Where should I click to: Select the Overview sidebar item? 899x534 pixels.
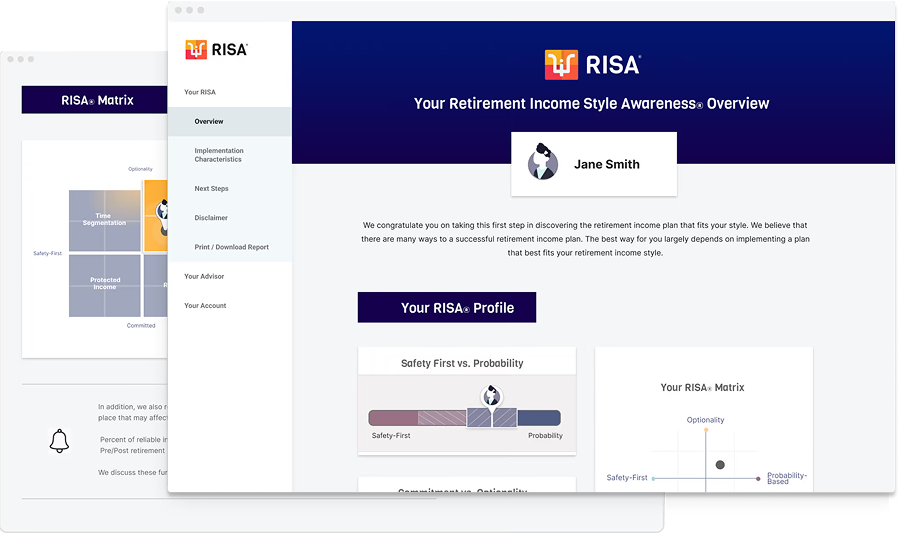click(209, 122)
